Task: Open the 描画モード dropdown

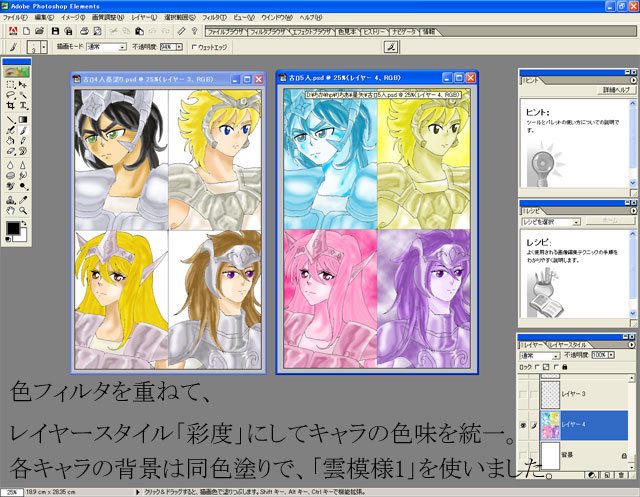Action: [x=122, y=47]
